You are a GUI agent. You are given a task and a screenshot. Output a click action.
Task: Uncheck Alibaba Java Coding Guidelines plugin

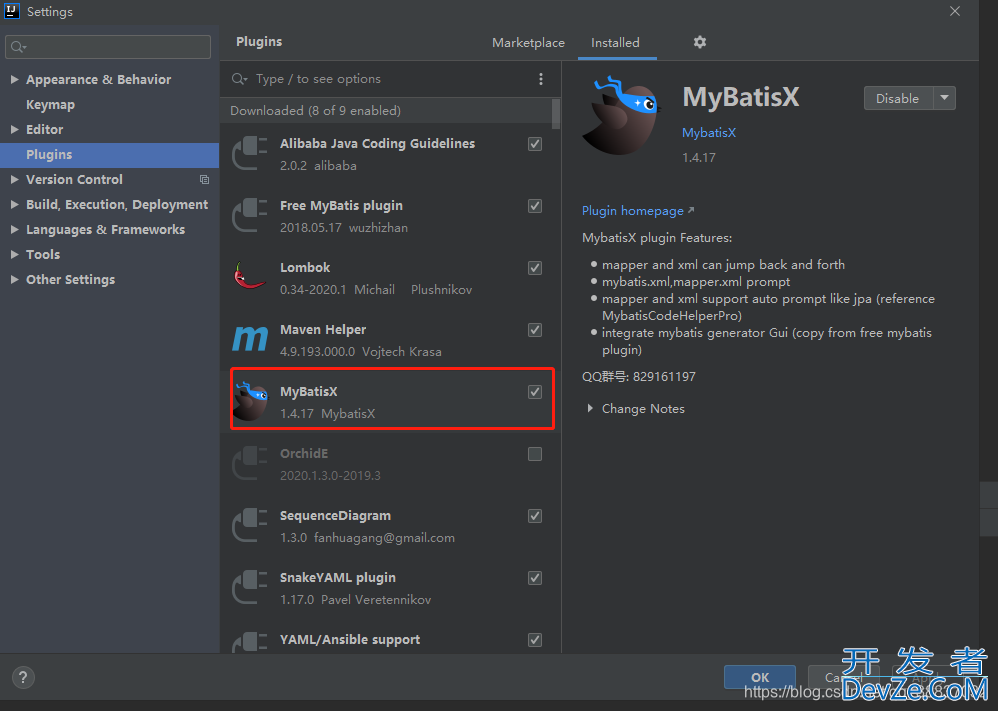coord(535,144)
